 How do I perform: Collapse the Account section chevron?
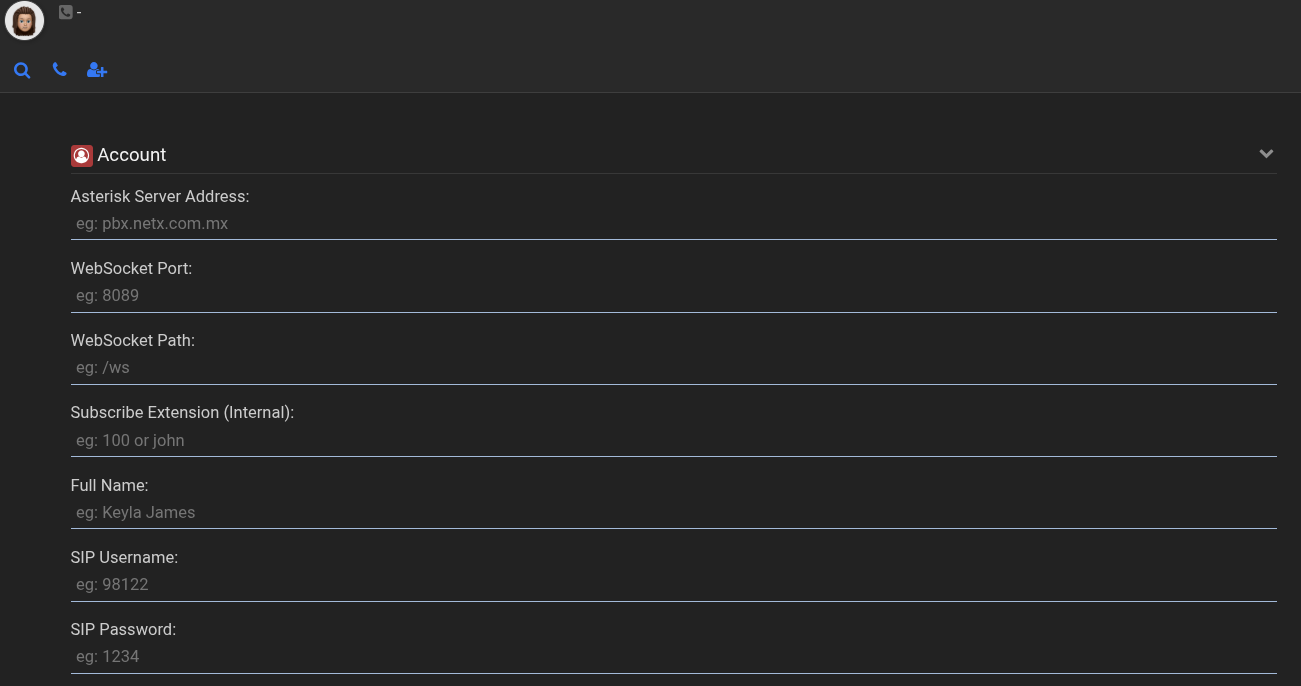[1266, 154]
